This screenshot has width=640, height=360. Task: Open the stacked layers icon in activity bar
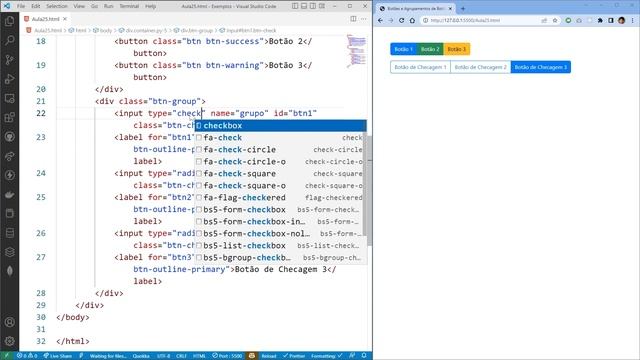tap(9, 252)
